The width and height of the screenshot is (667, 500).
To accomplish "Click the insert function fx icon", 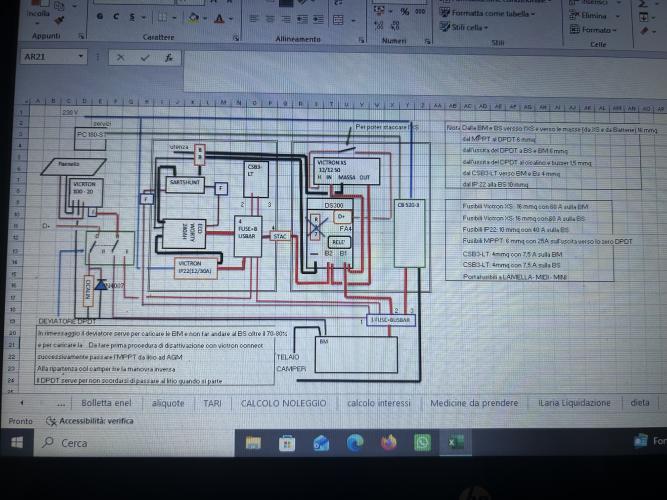I will click(169, 58).
